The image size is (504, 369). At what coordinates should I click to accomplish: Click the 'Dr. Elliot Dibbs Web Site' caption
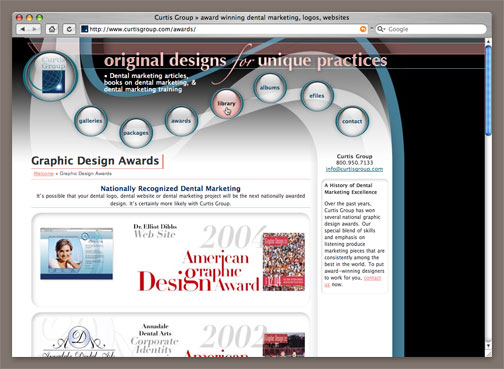(x=155, y=231)
